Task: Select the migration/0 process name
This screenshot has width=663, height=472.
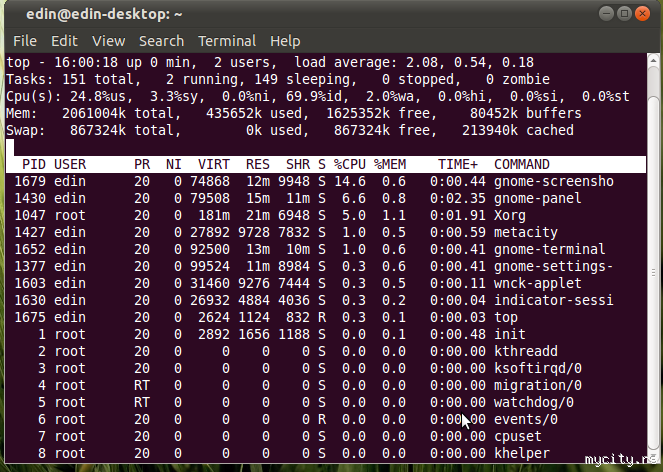Action: [538, 385]
